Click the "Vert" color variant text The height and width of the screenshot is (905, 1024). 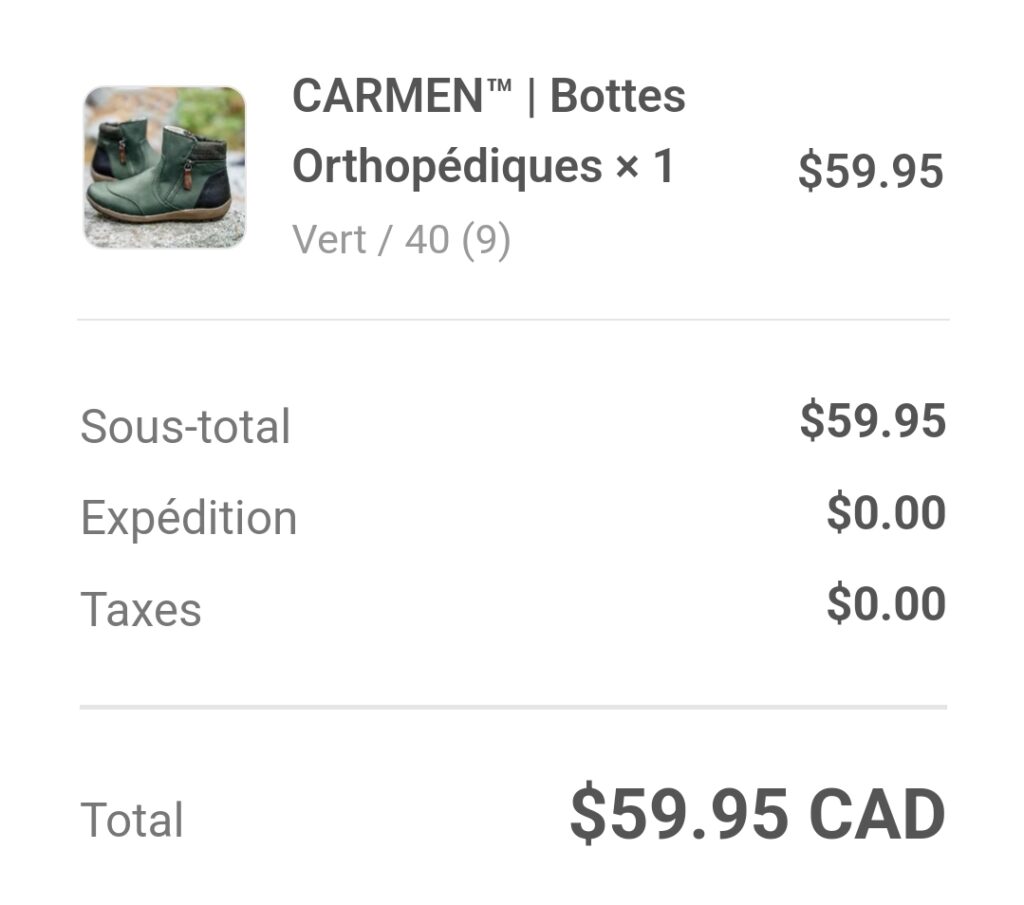(x=329, y=240)
